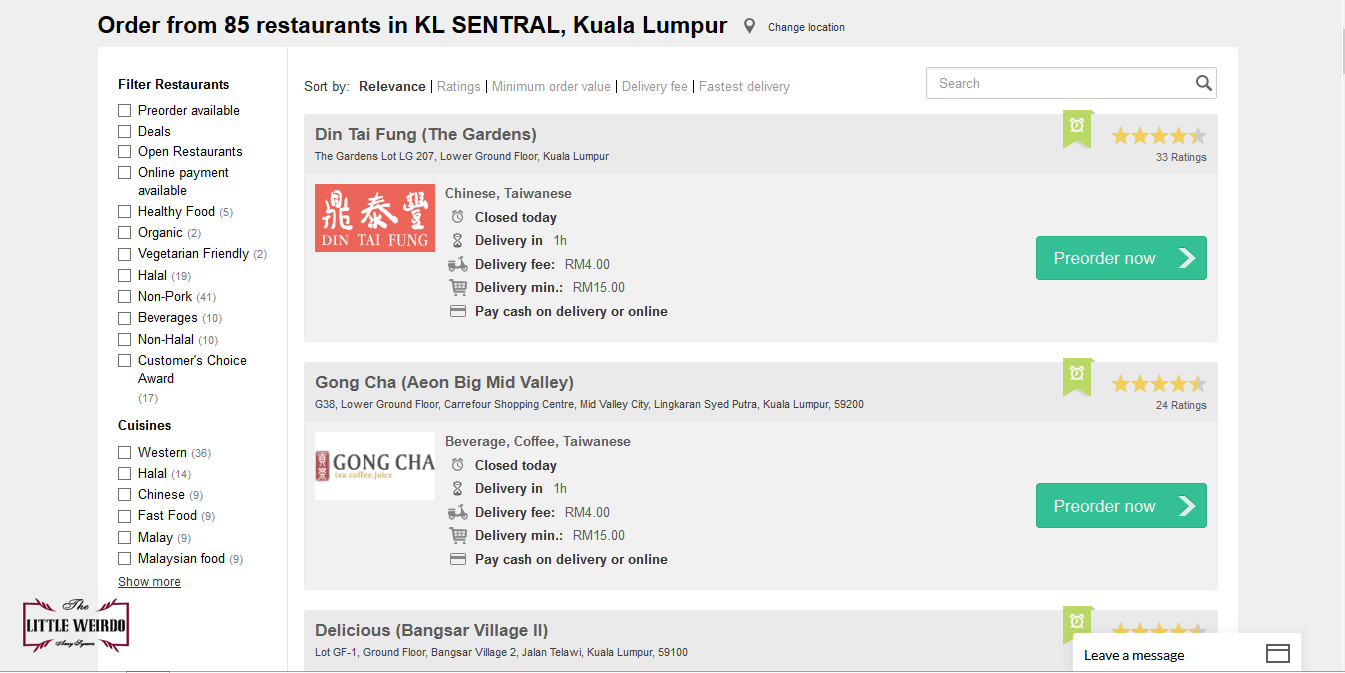This screenshot has height=673, width=1345.
Task: Check the Western cuisine filter
Action: pyautogui.click(x=125, y=452)
